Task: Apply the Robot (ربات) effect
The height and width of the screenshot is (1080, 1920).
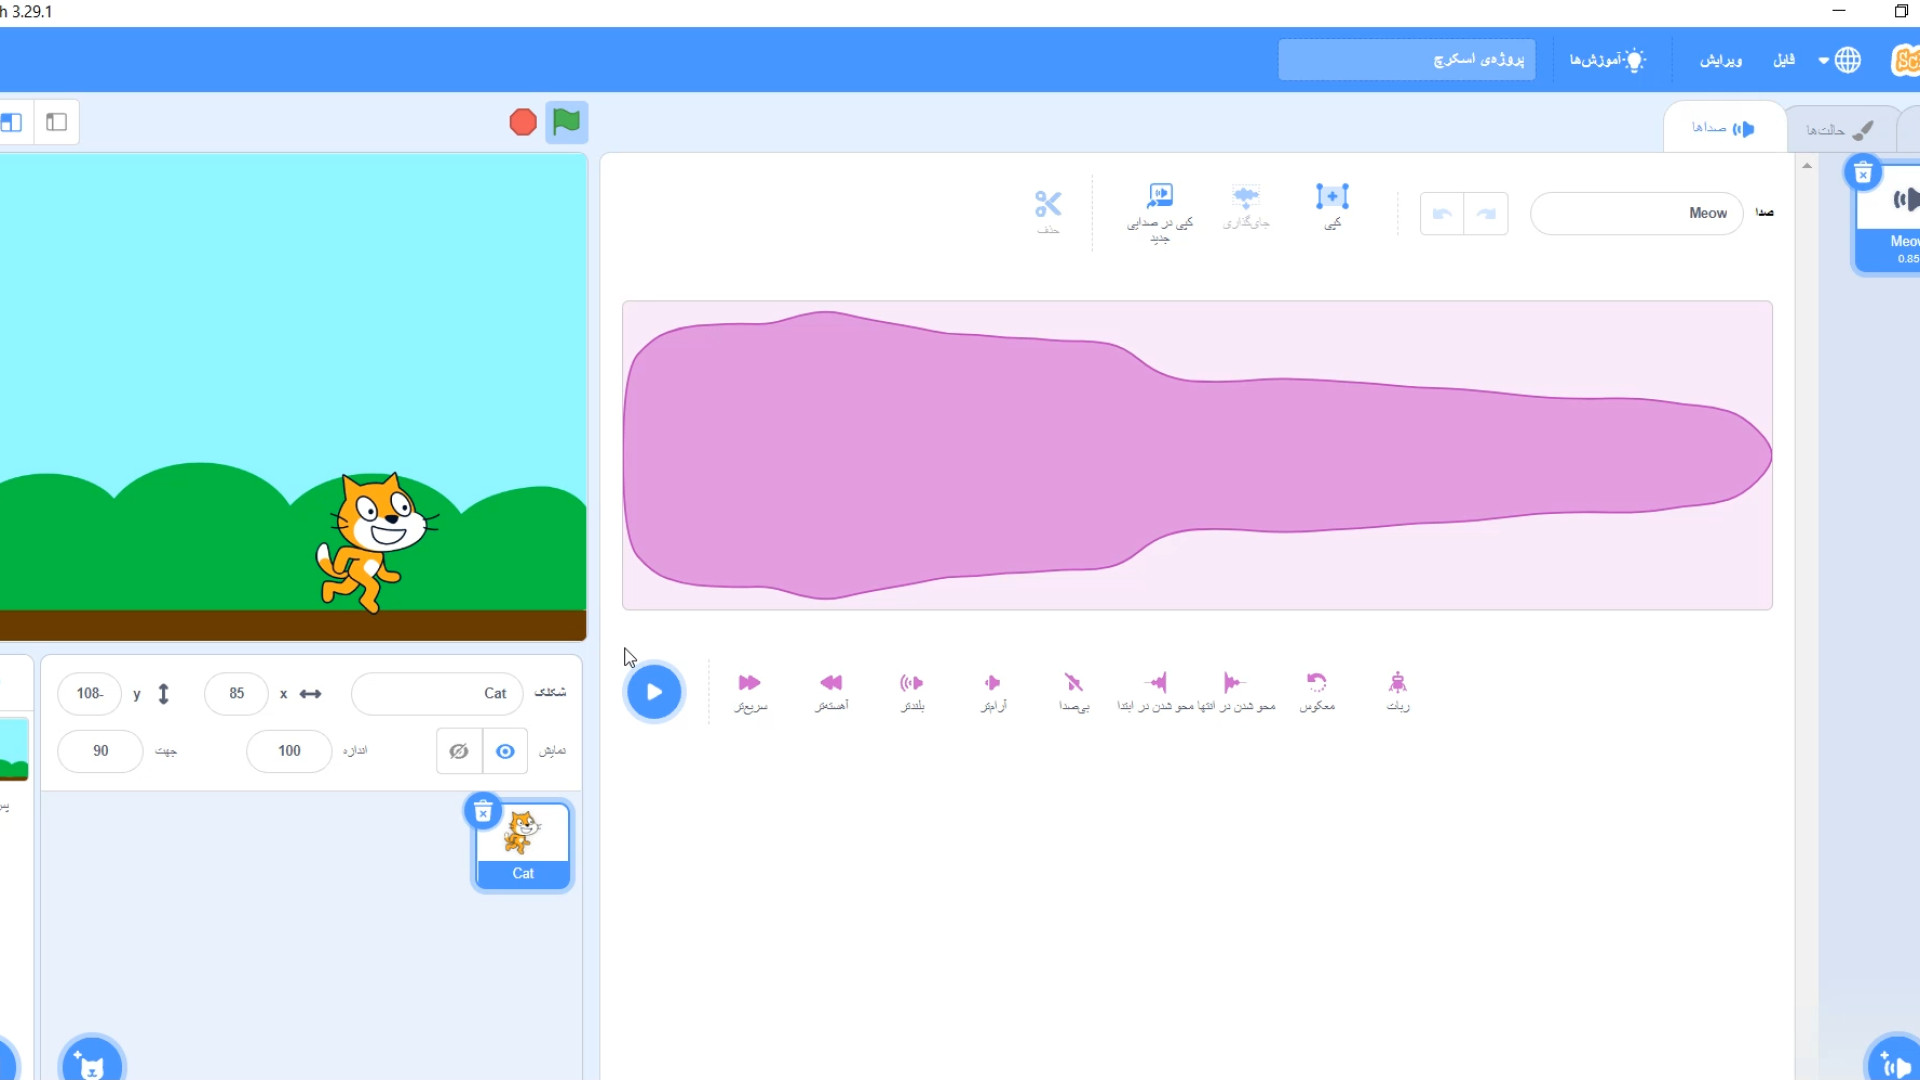Action: click(1398, 692)
